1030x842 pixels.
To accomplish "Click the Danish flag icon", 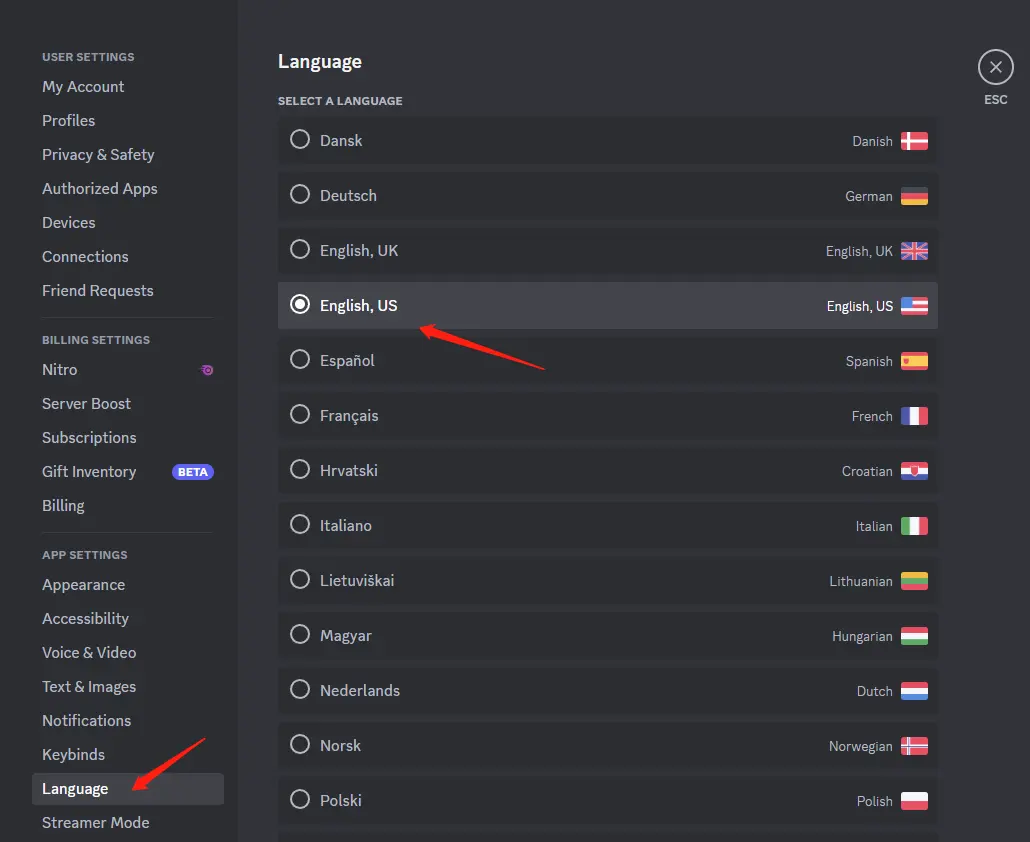I will coord(914,141).
